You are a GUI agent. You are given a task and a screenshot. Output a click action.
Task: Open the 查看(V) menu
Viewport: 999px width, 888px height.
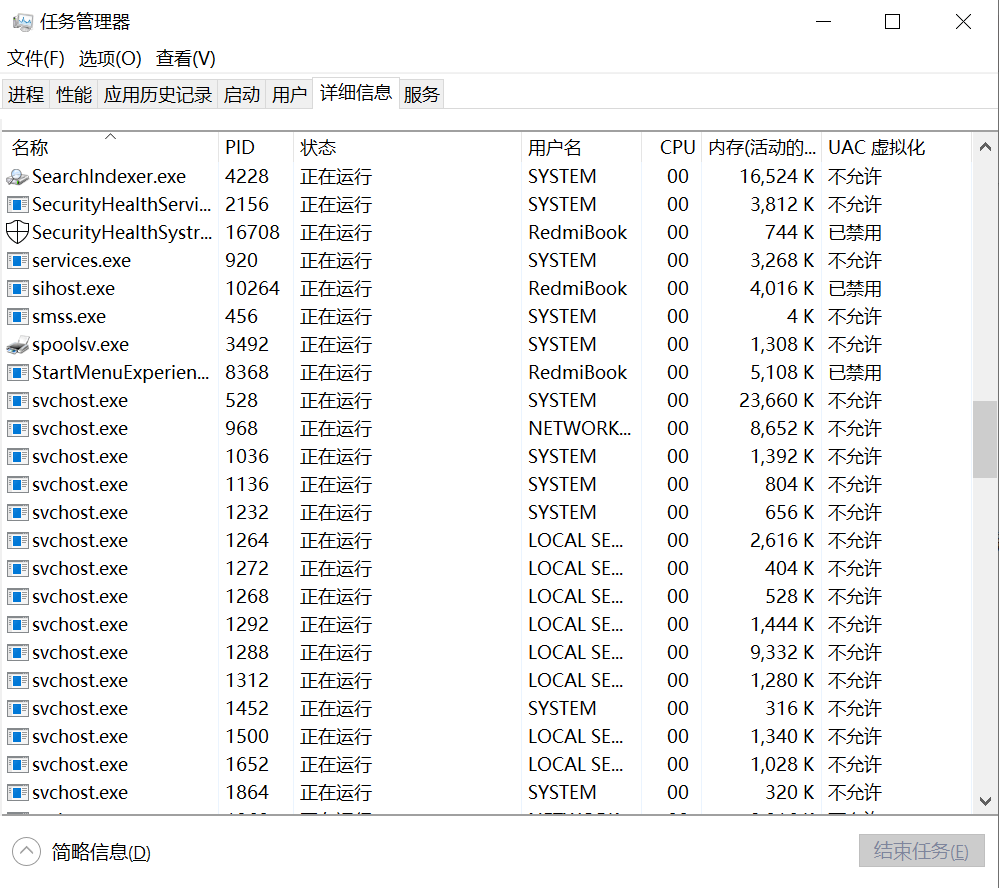point(185,59)
